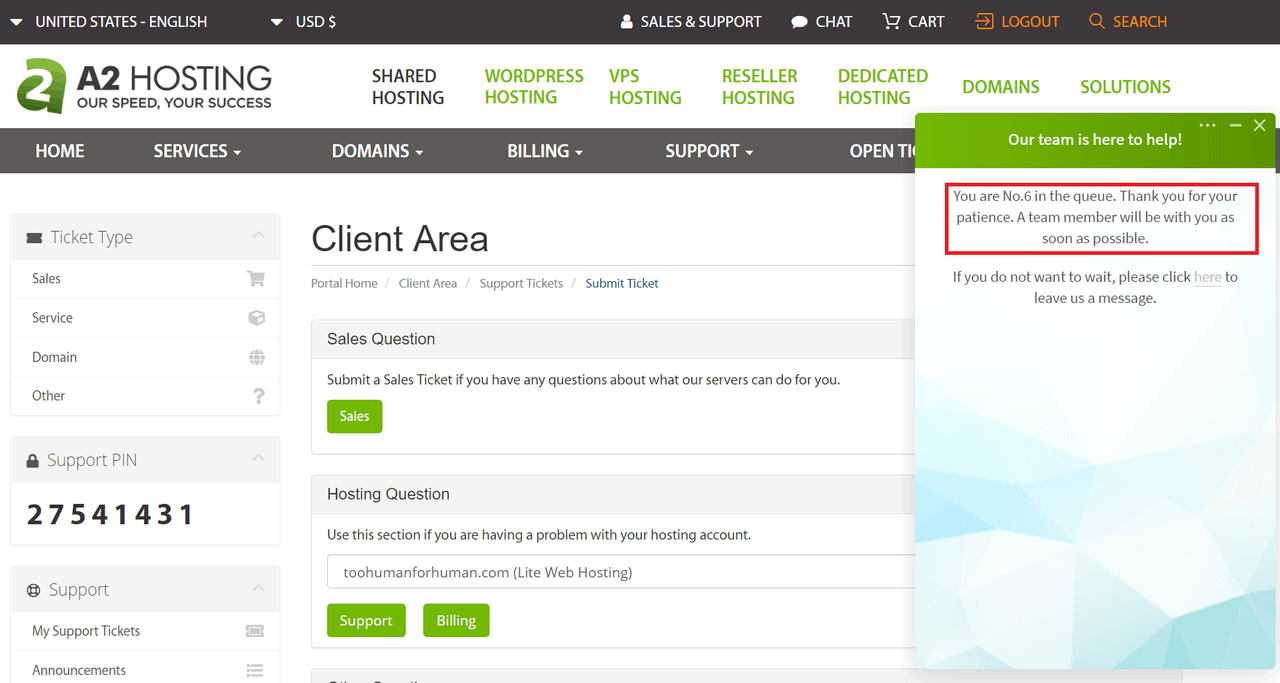Screen dimensions: 1280x683
Task: Select Domain ticket type in sidebar
Action: (145, 357)
